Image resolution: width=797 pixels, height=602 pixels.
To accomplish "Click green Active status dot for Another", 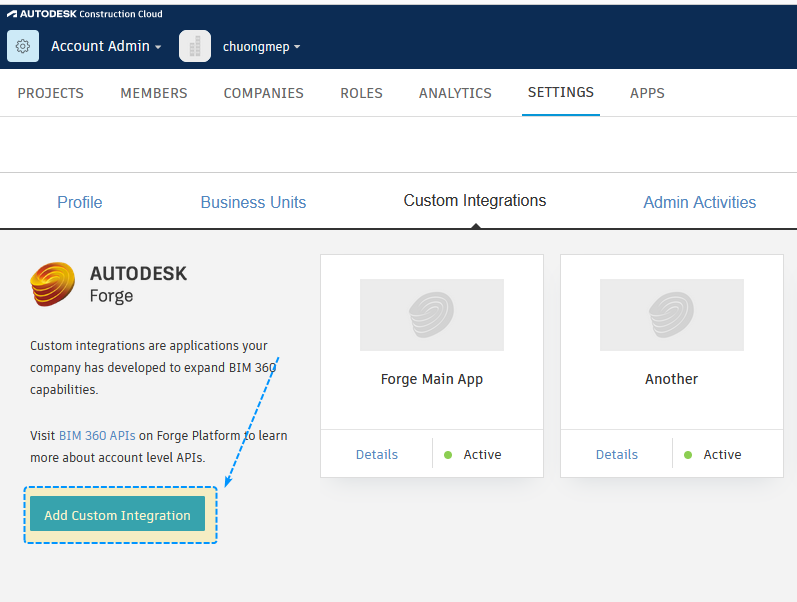I will pos(688,455).
